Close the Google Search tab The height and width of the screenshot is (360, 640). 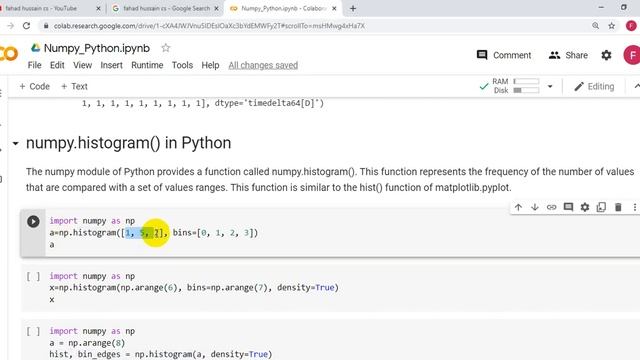coord(216,8)
